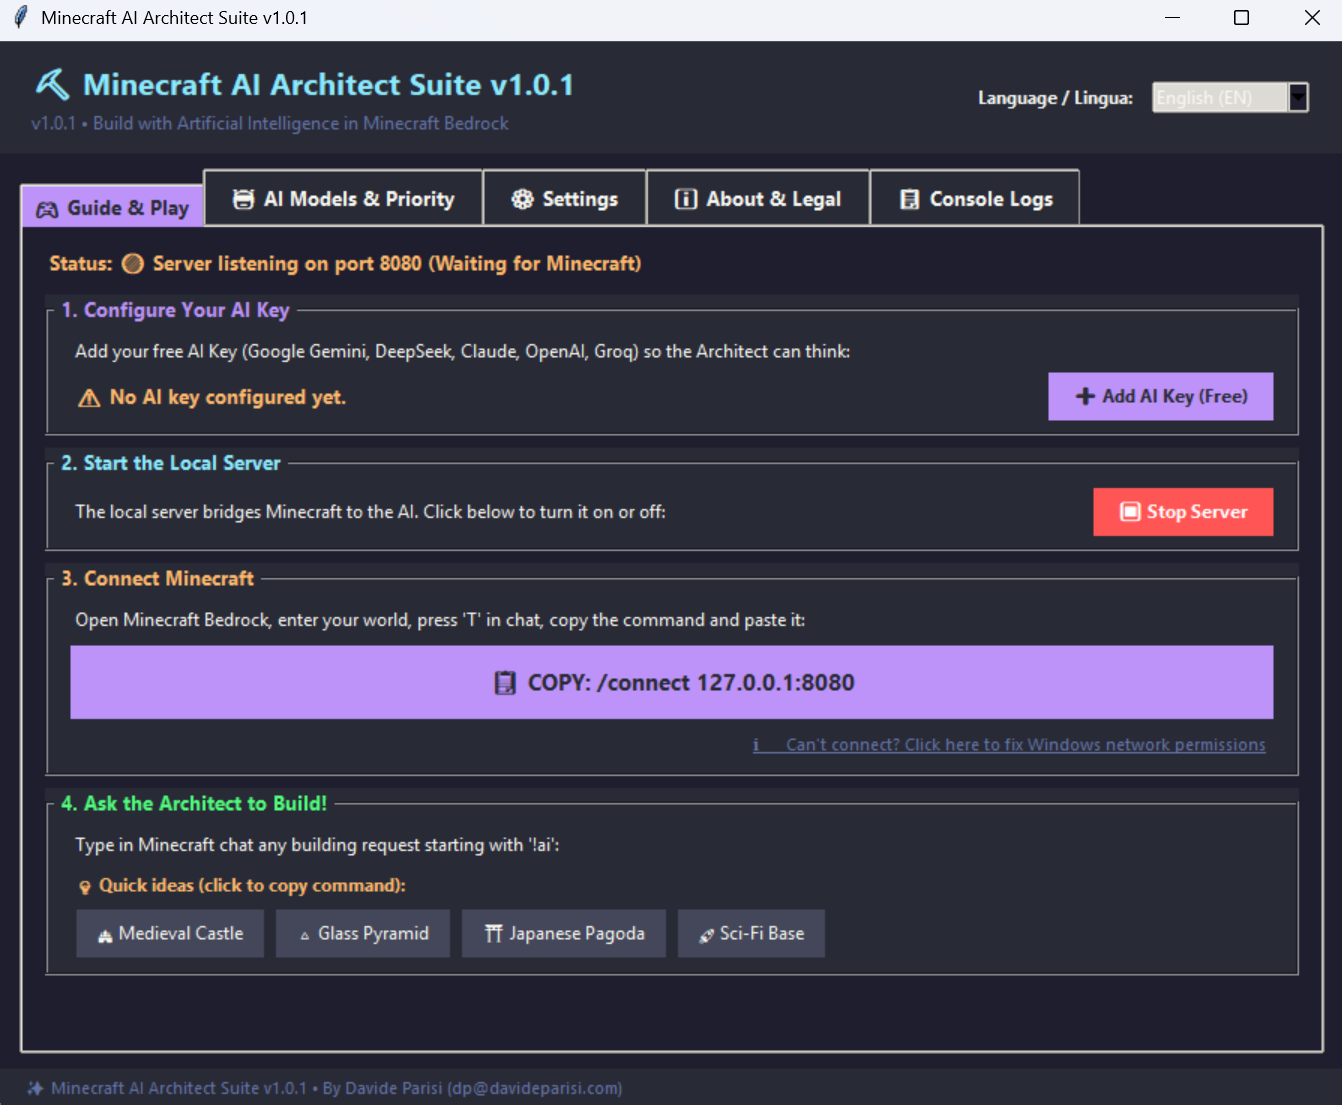Open the Console Logs tab

pyautogui.click(x=975, y=199)
